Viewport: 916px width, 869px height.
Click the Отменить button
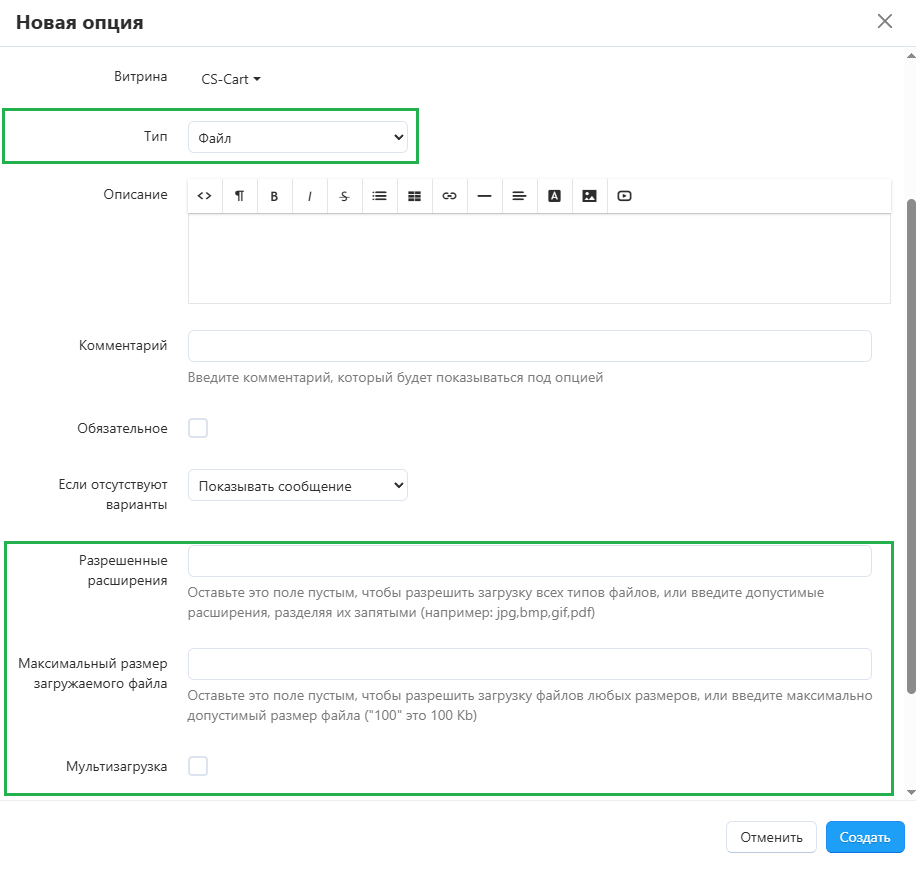(x=770, y=837)
